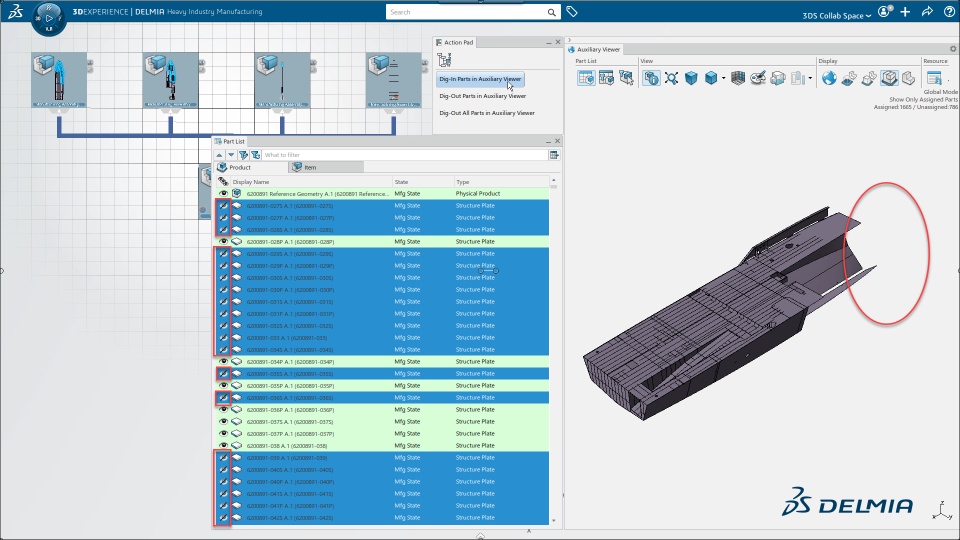
Task: Toggle visibility of 6200891 Reference Geometry row
Action: click(x=223, y=193)
